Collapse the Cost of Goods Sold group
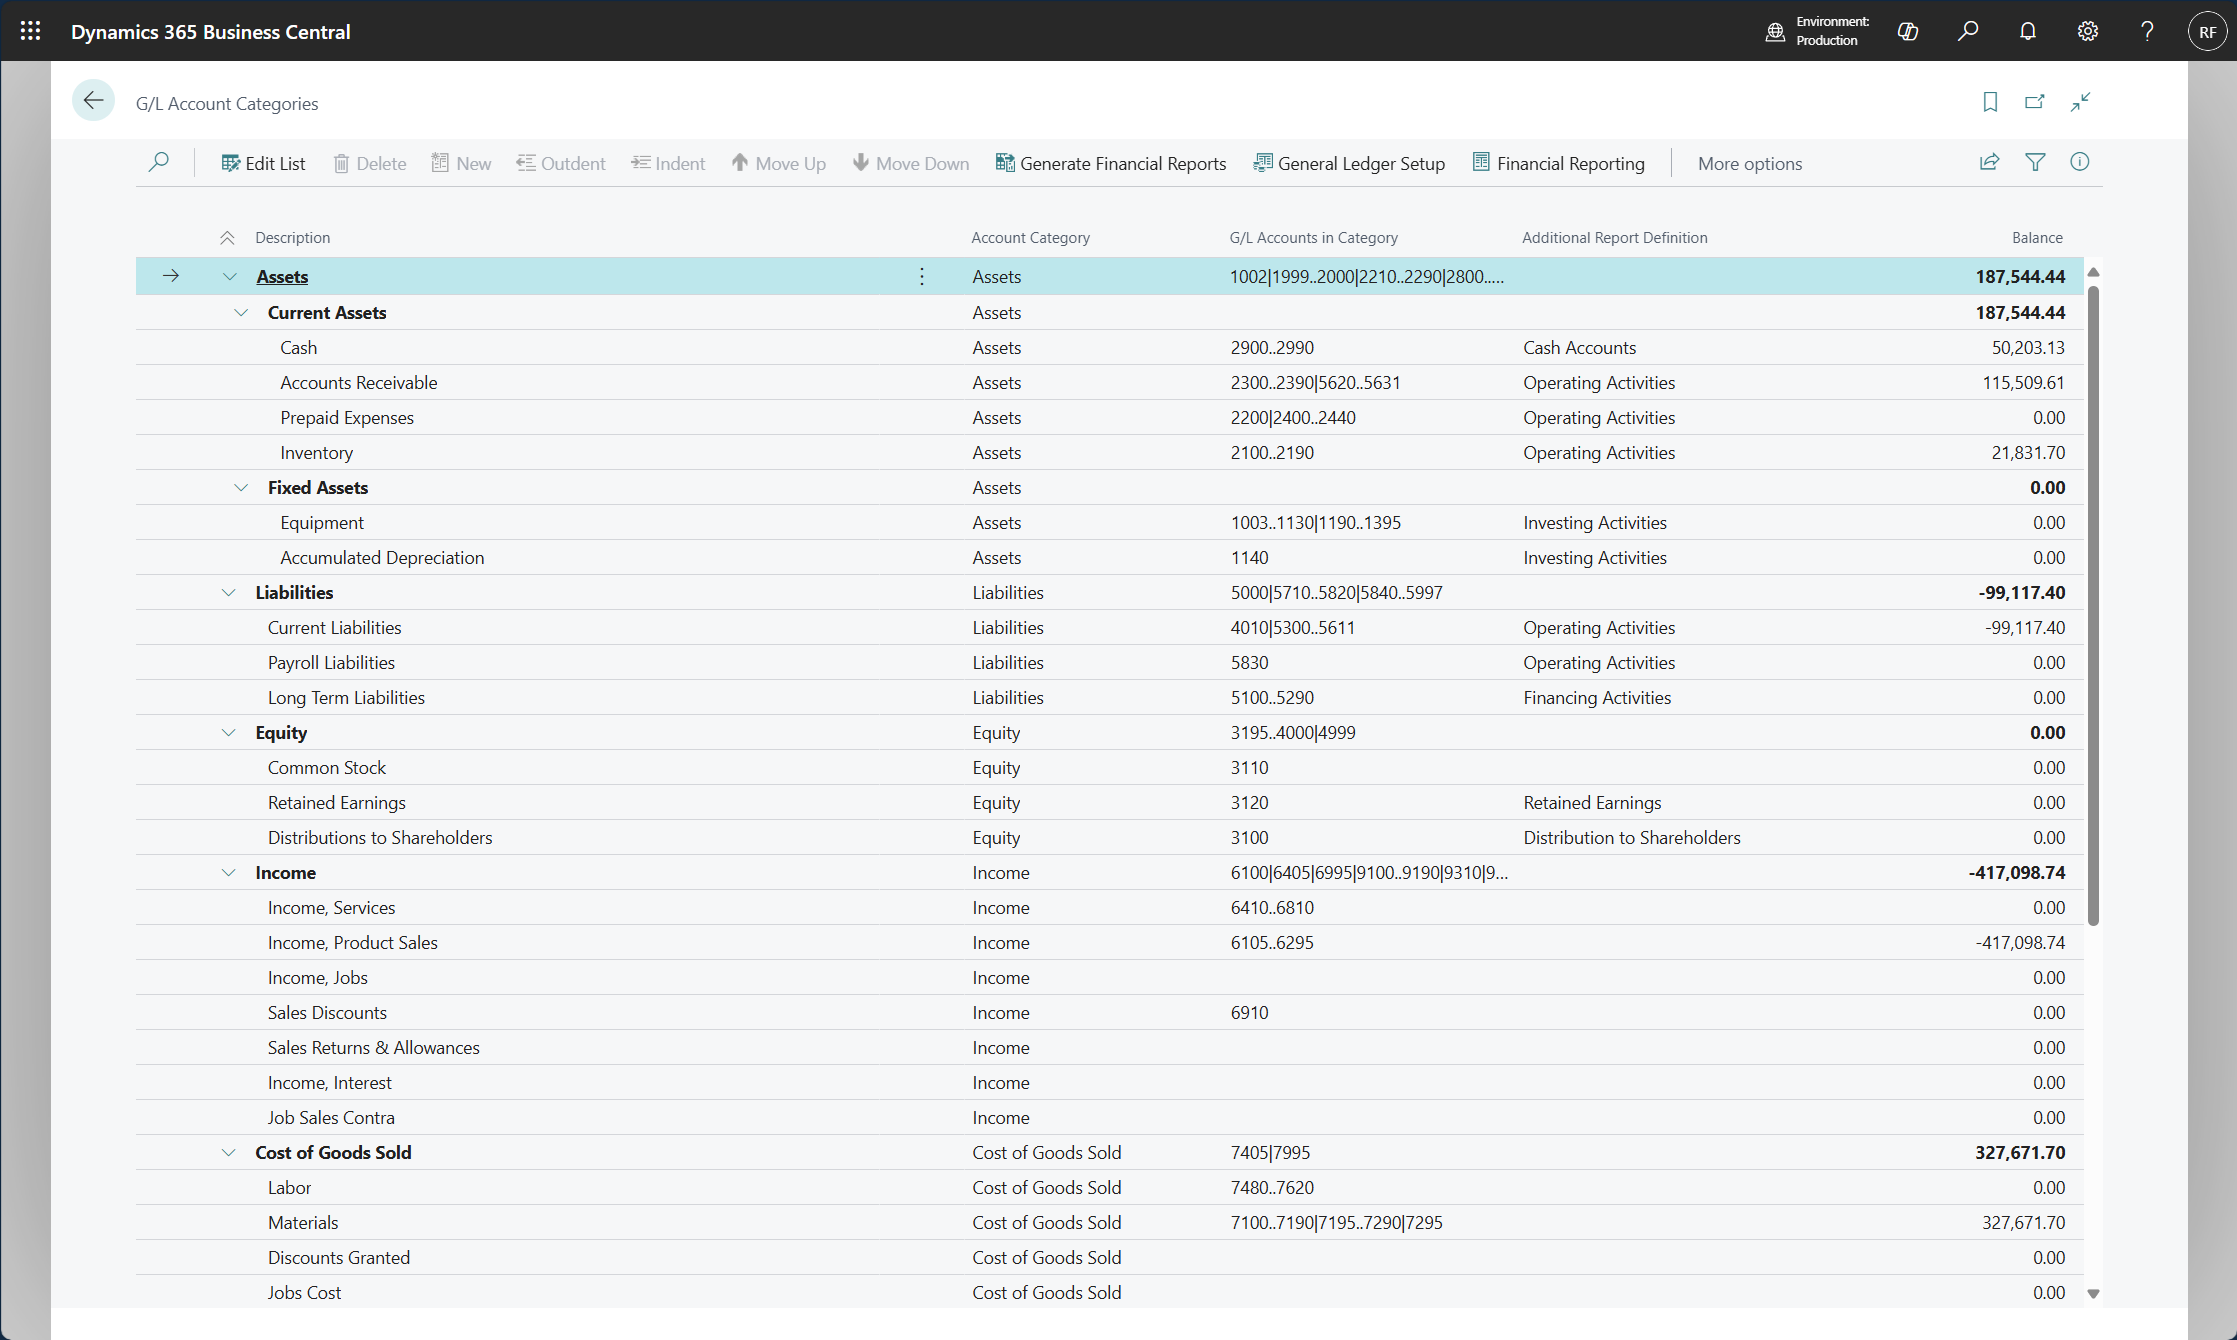The height and width of the screenshot is (1340, 2237). pos(229,1153)
